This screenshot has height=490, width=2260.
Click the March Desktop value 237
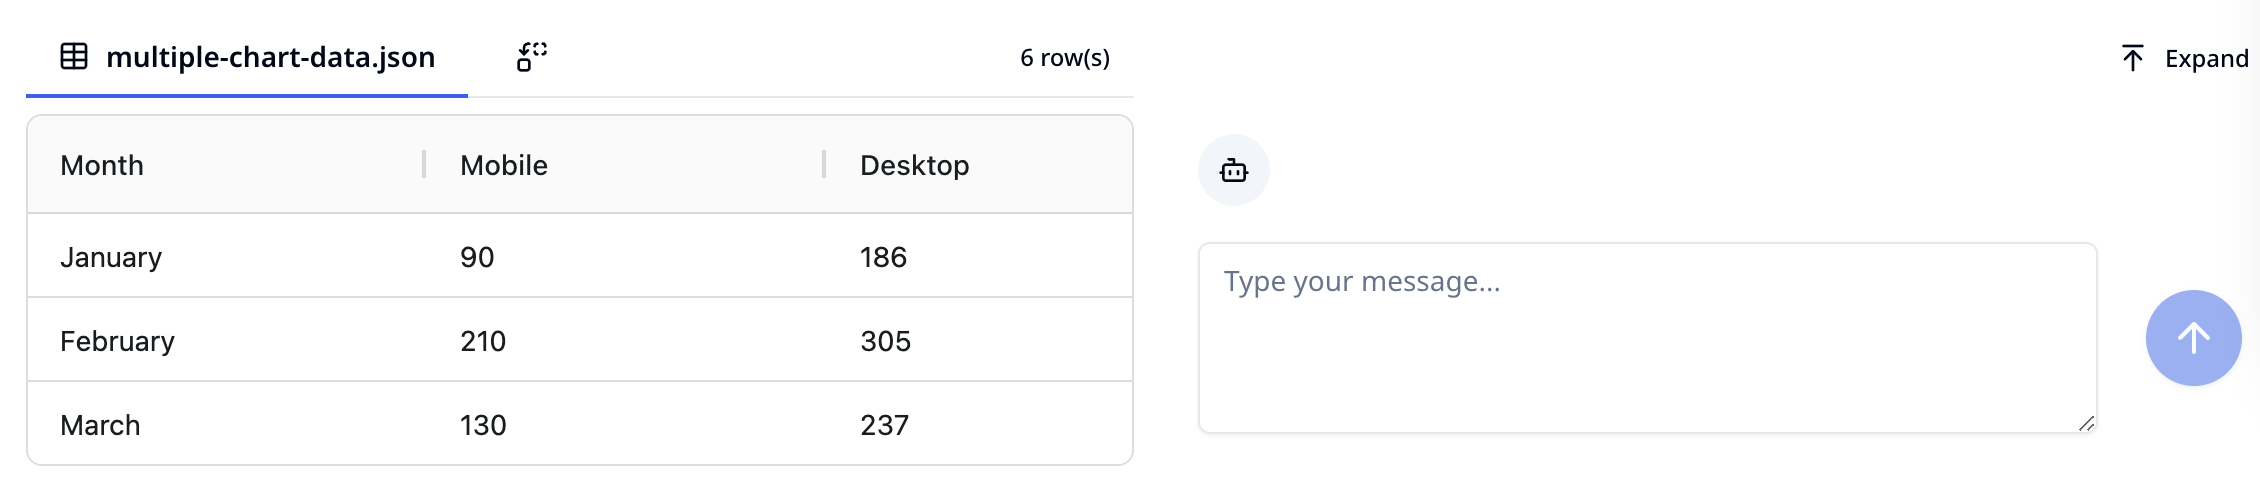tap(884, 425)
